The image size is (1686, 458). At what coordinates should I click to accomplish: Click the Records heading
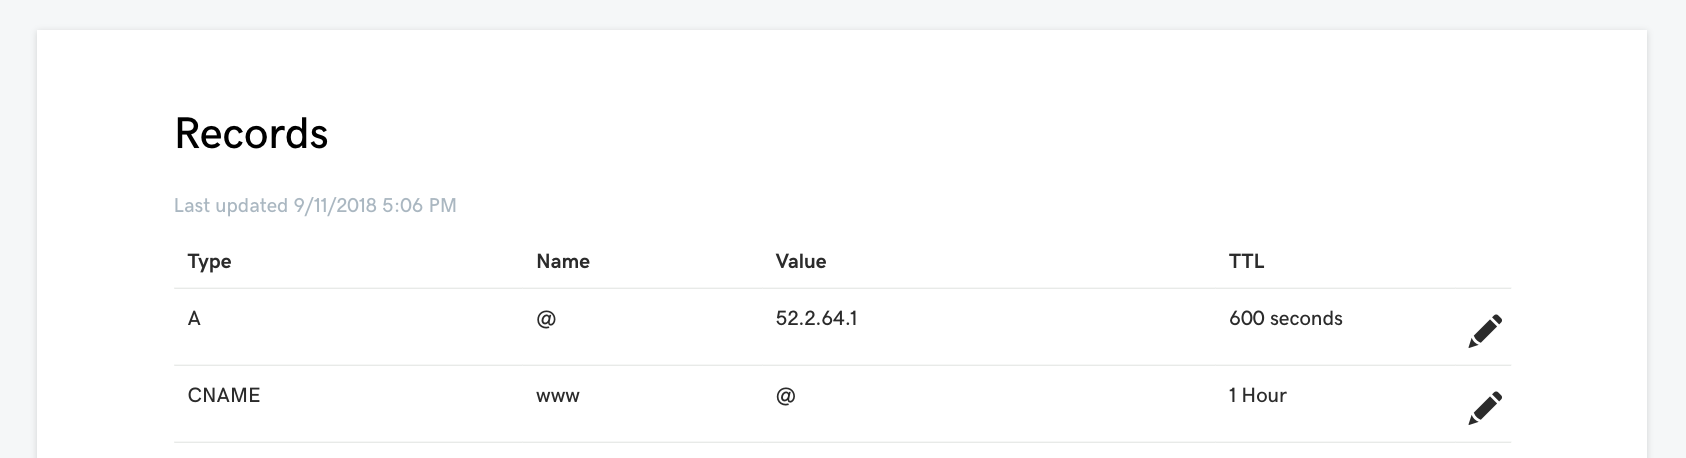pyautogui.click(x=251, y=134)
